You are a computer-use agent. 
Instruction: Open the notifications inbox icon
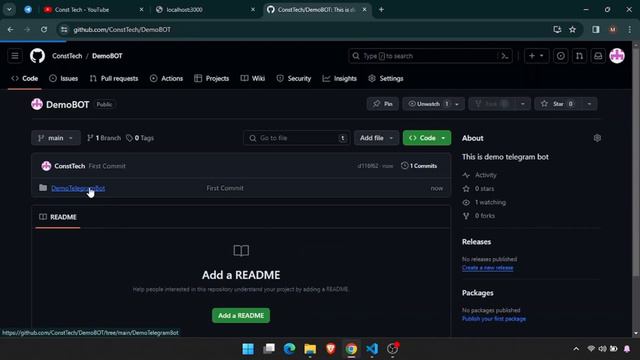pyautogui.click(x=598, y=56)
